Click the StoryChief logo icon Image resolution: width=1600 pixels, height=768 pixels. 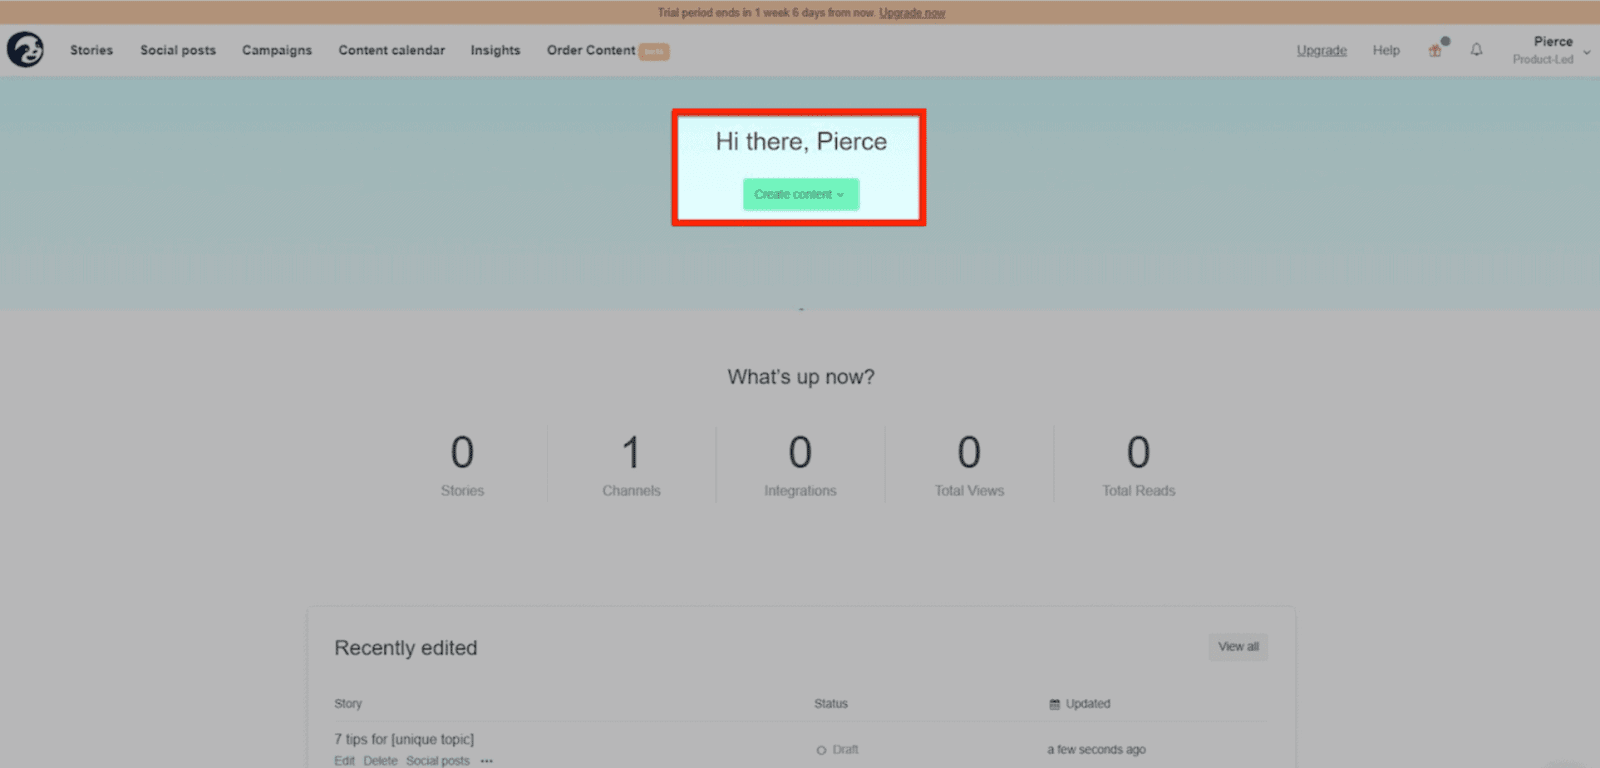25,50
